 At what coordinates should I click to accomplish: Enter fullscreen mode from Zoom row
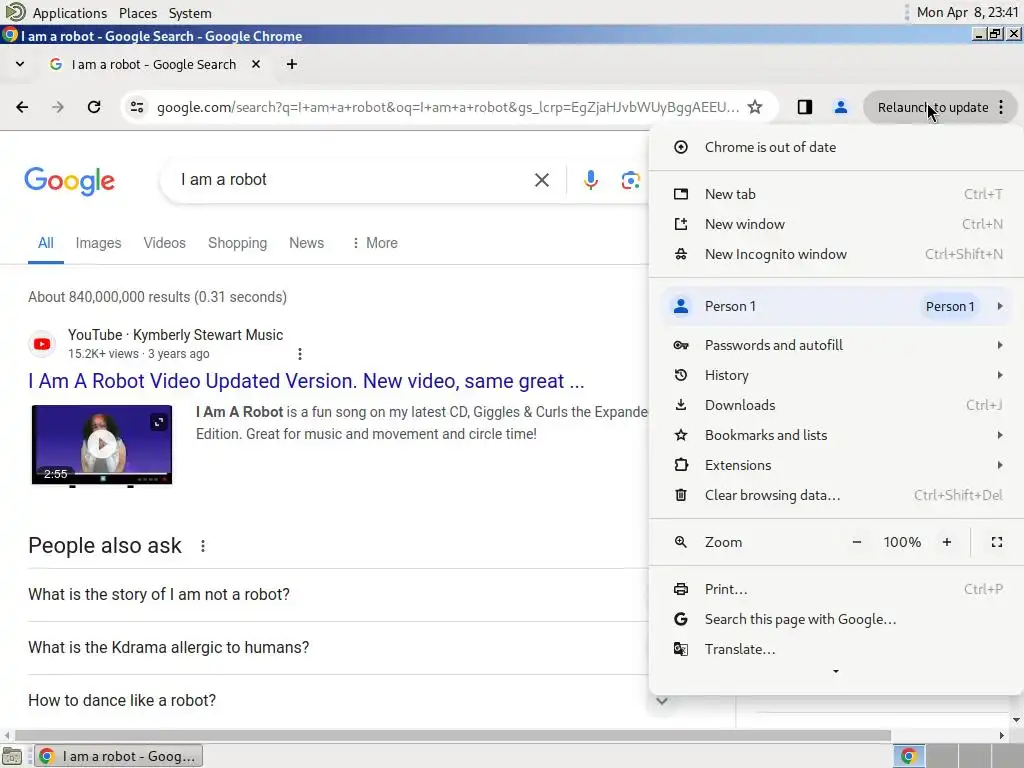click(997, 542)
